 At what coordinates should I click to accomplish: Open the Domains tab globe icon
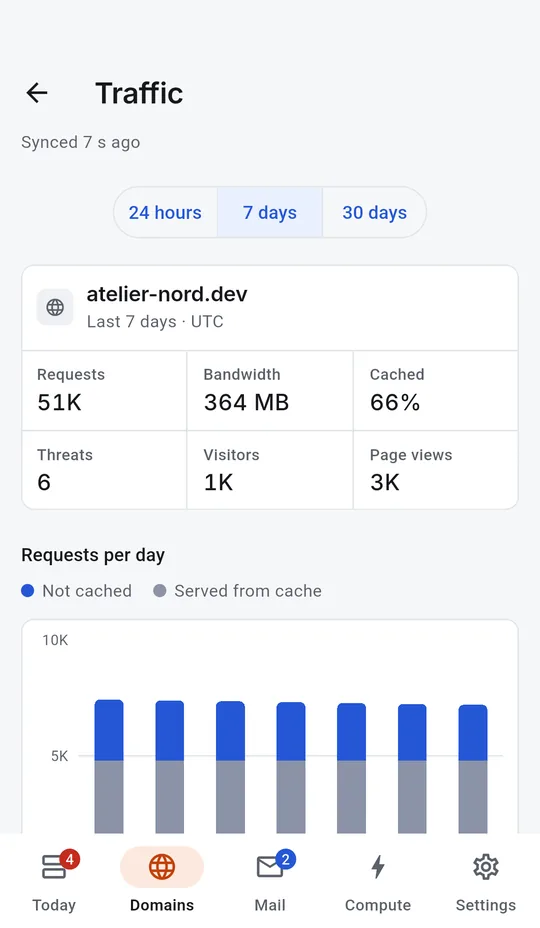pyautogui.click(x=162, y=867)
